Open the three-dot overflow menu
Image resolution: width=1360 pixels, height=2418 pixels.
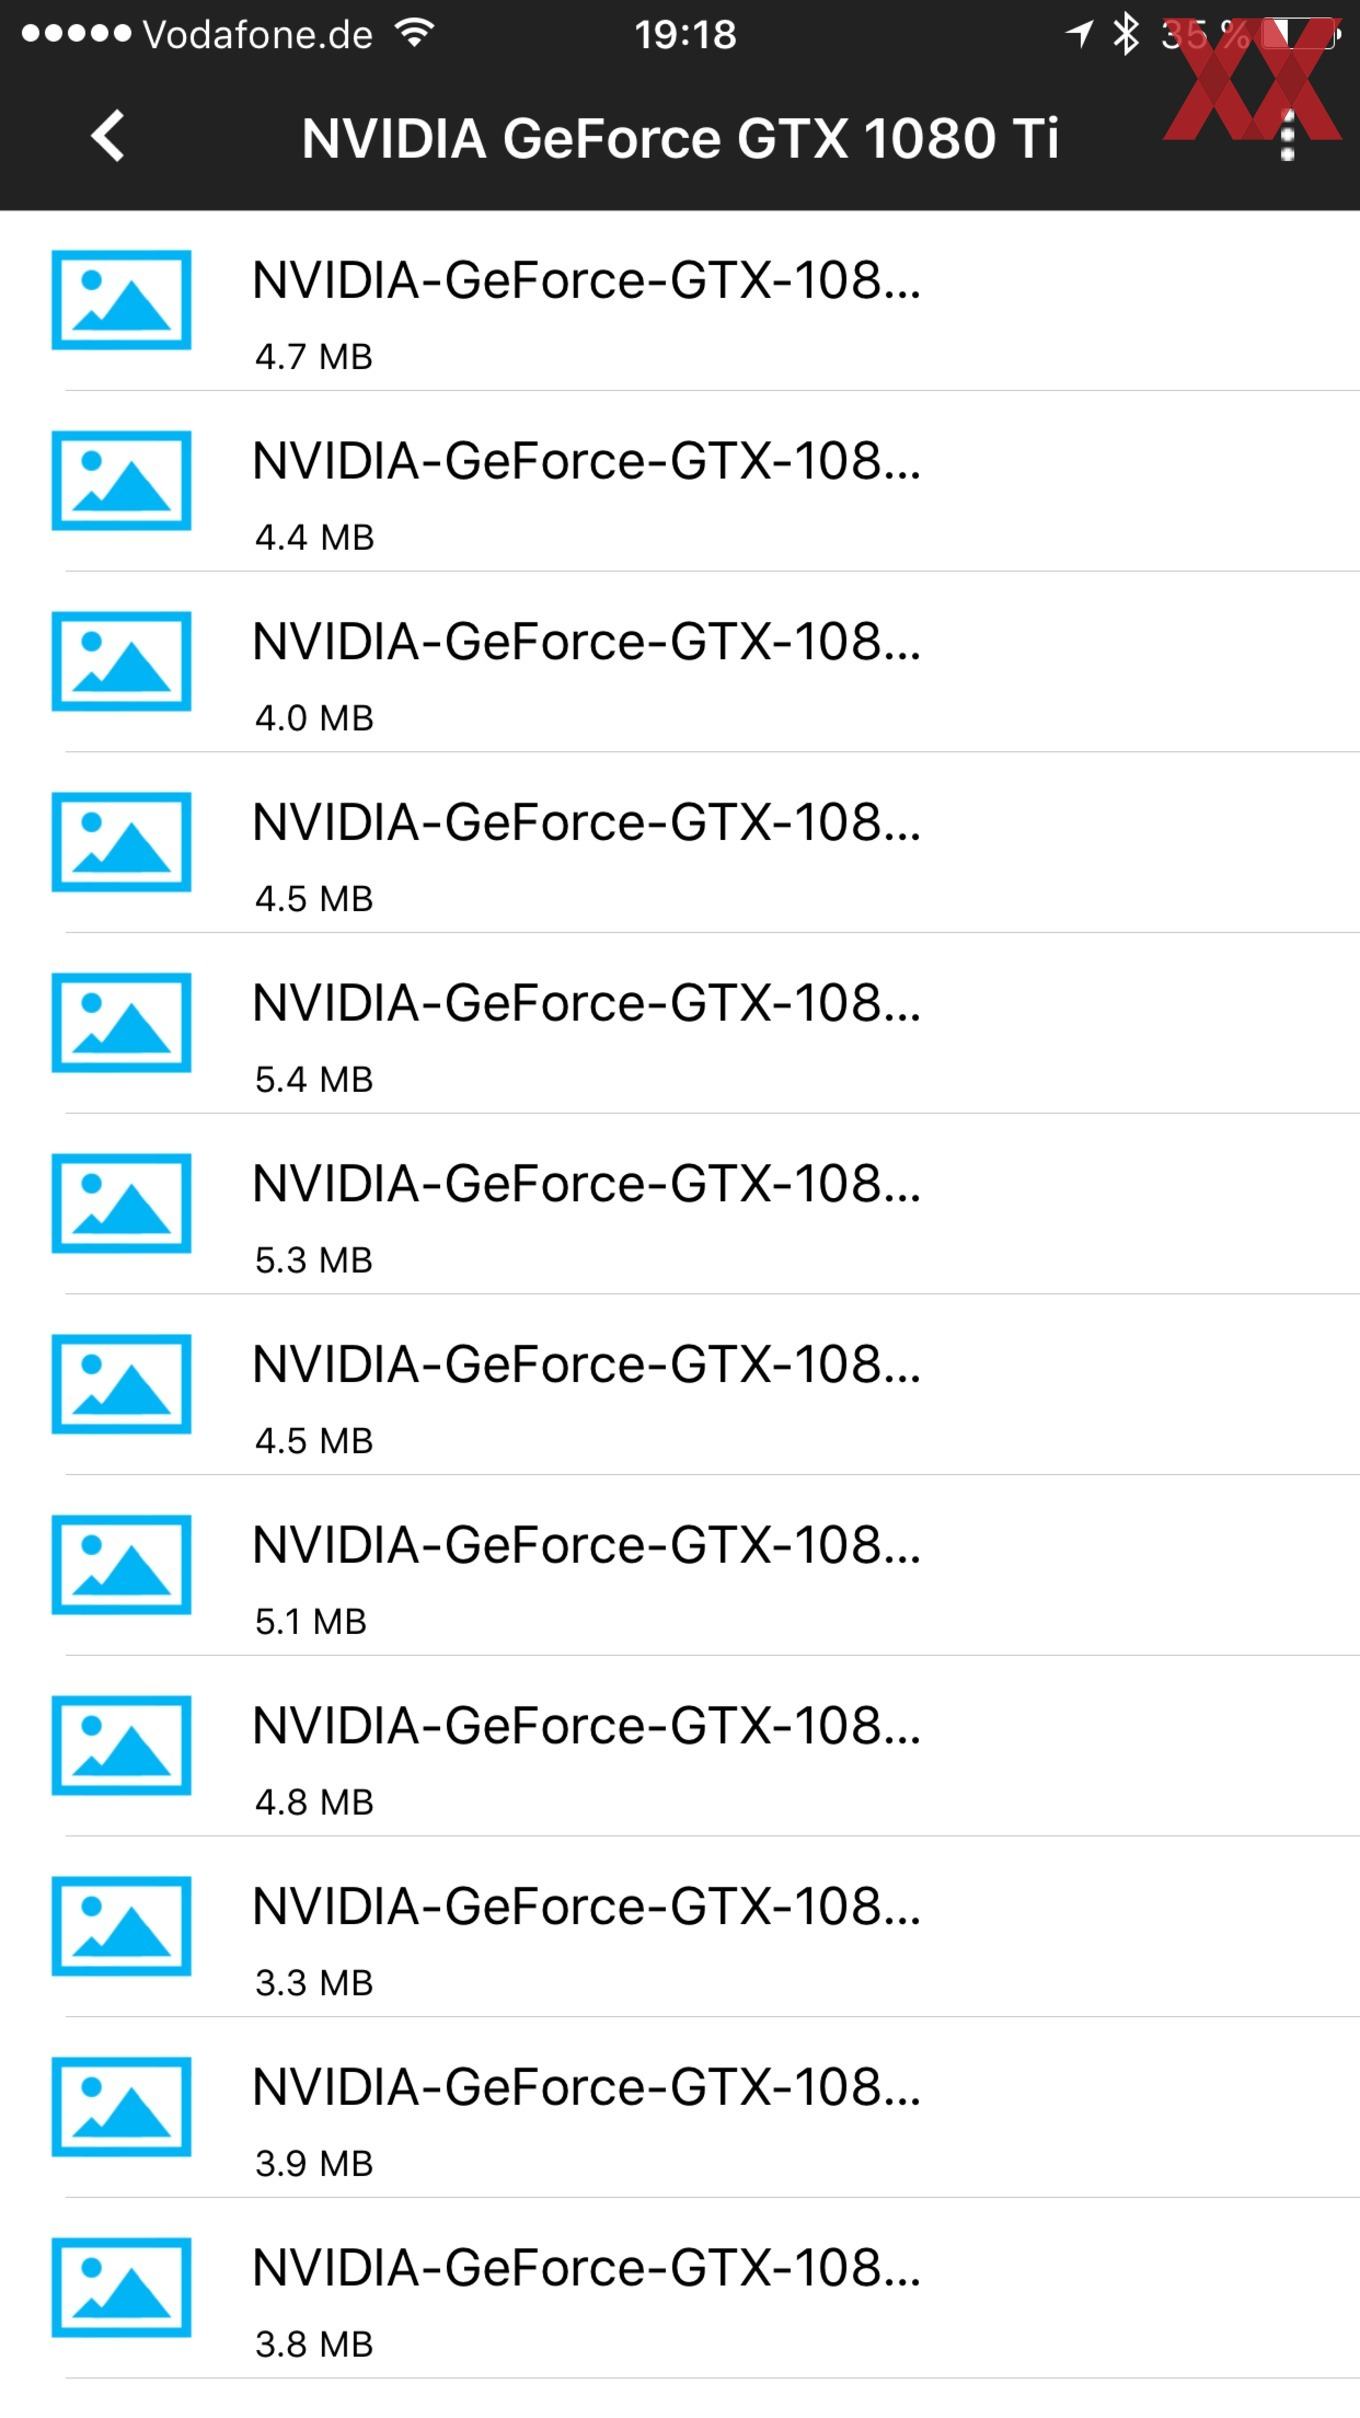1287,136
